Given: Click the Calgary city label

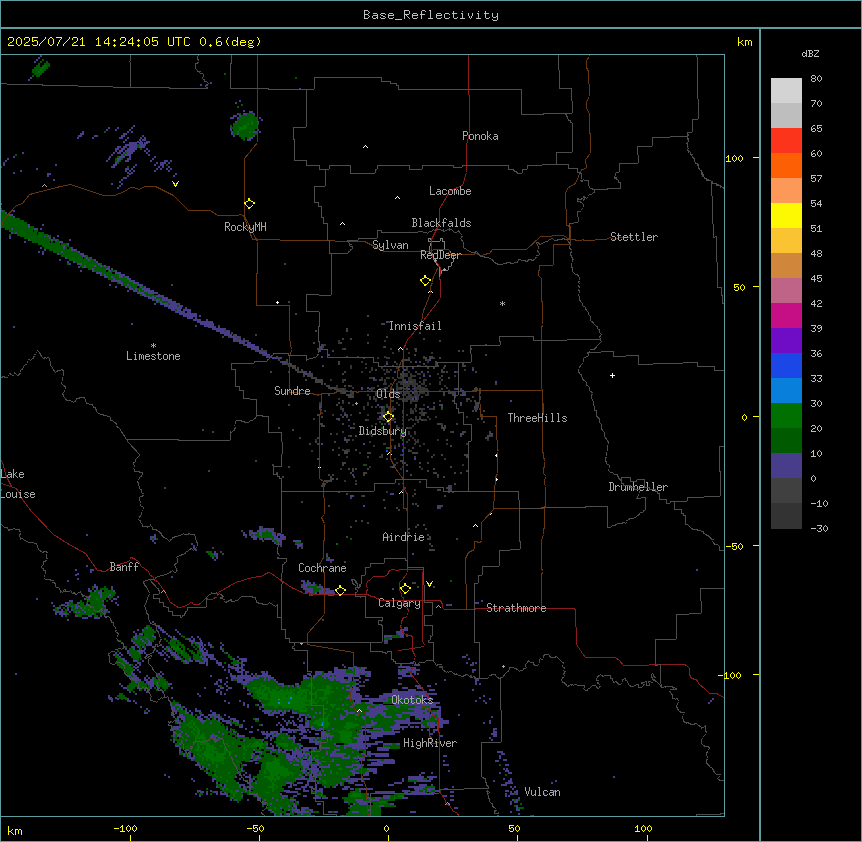Looking at the screenshot, I should pos(399,603).
